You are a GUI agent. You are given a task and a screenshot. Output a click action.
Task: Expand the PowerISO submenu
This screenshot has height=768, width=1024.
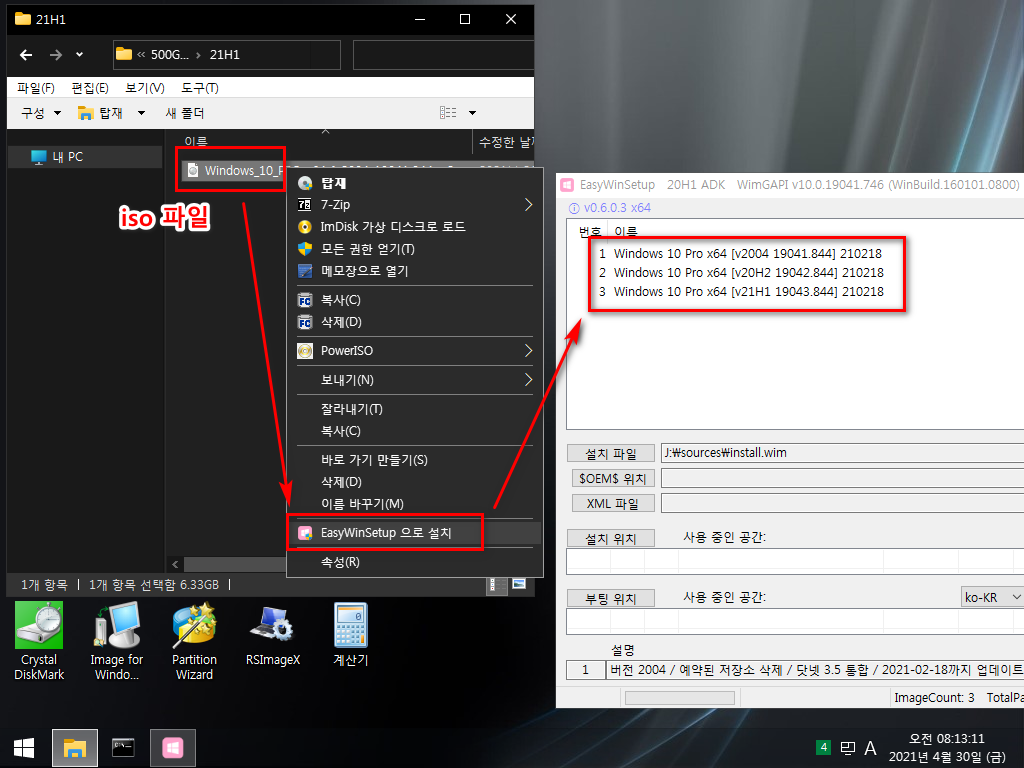tap(415, 351)
